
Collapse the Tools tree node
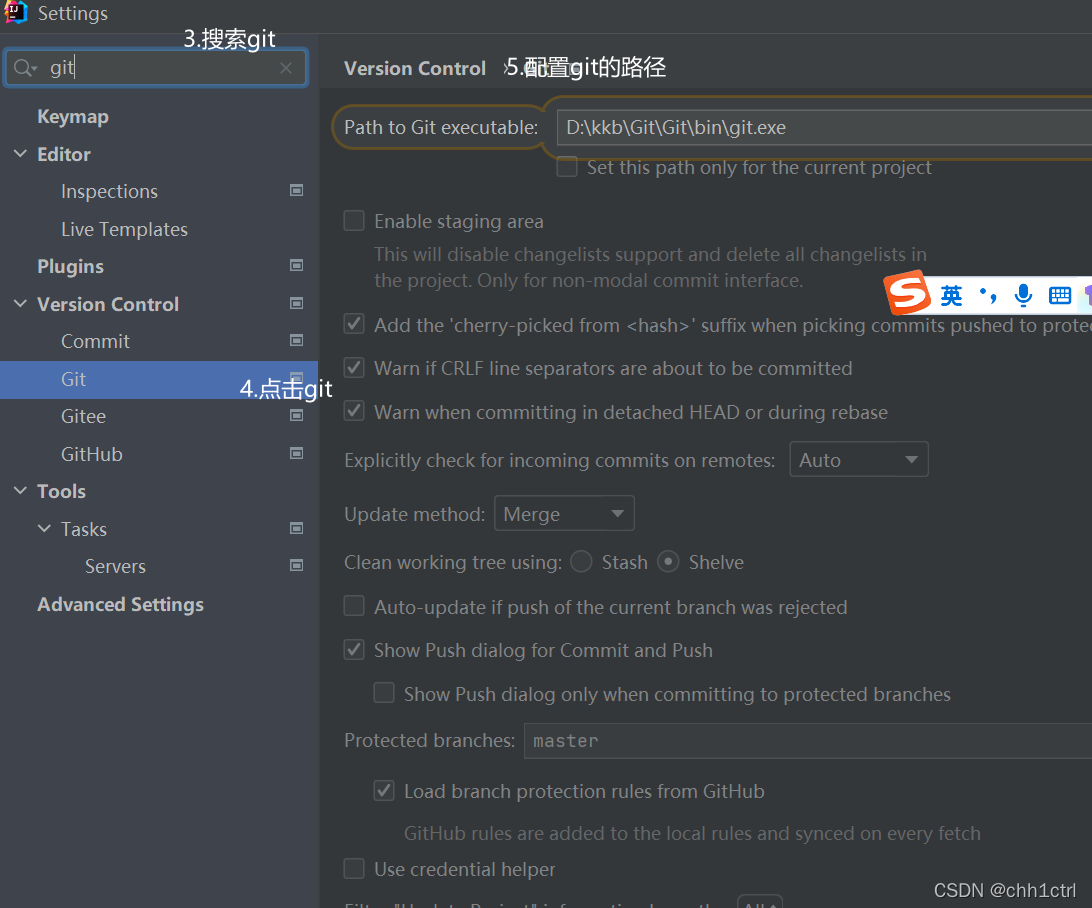(20, 490)
